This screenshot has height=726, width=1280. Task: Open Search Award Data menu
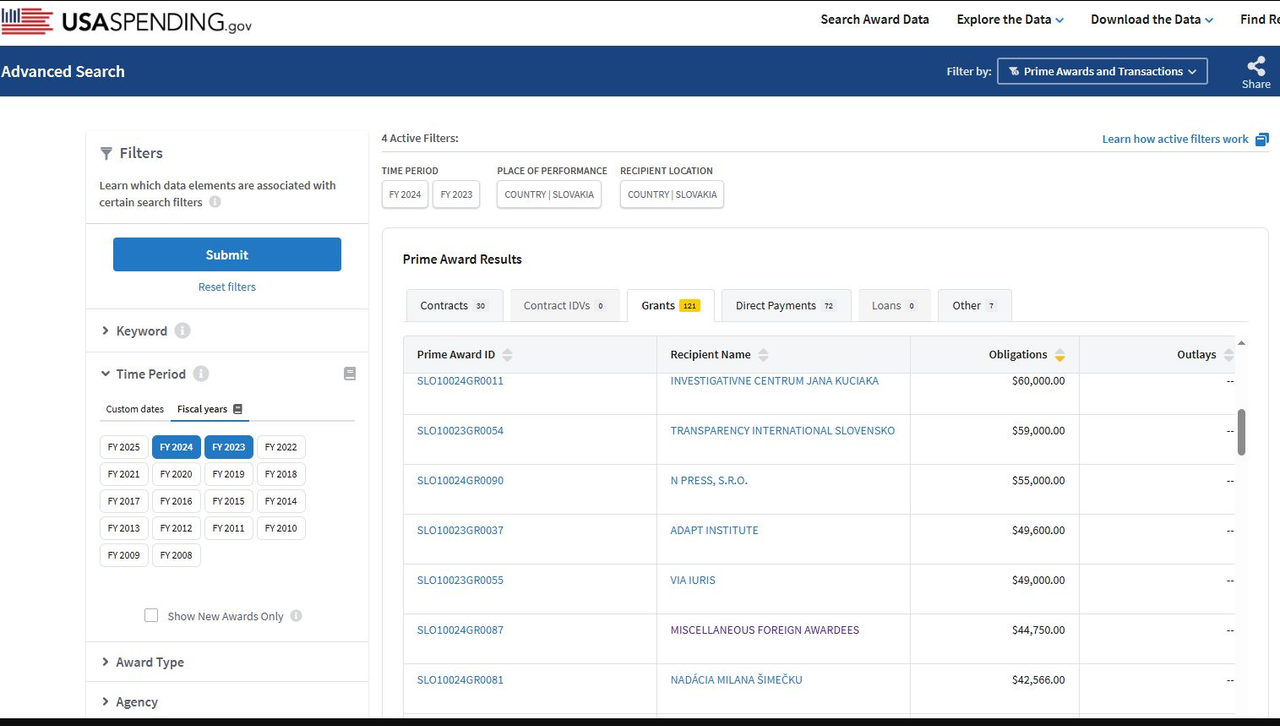point(875,19)
